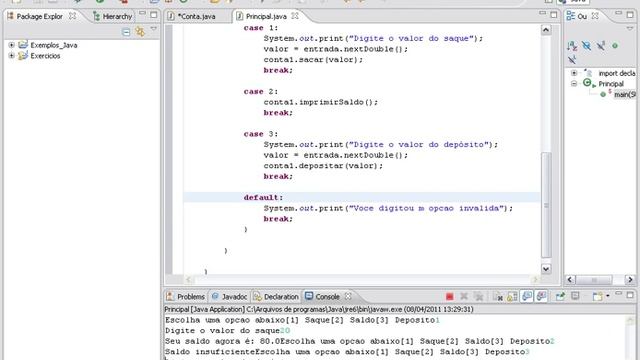The image size is (640, 360).
Task: Toggle Hide Non-Public Members green dot
Action: tap(615, 46)
